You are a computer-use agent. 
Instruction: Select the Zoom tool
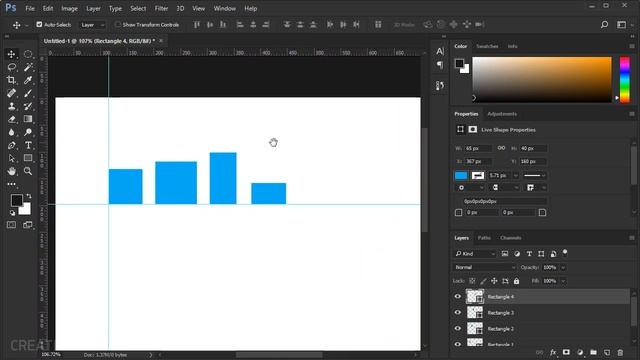28,171
